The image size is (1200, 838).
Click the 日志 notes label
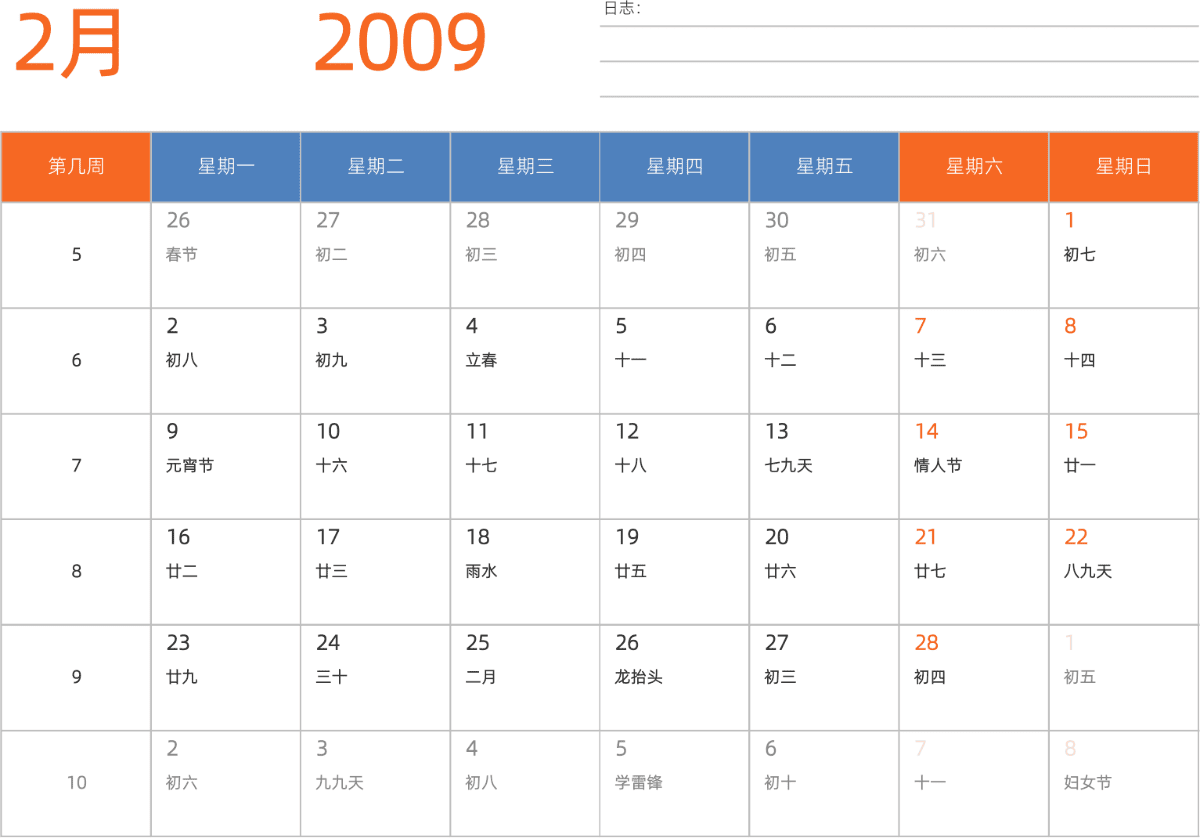point(622,8)
